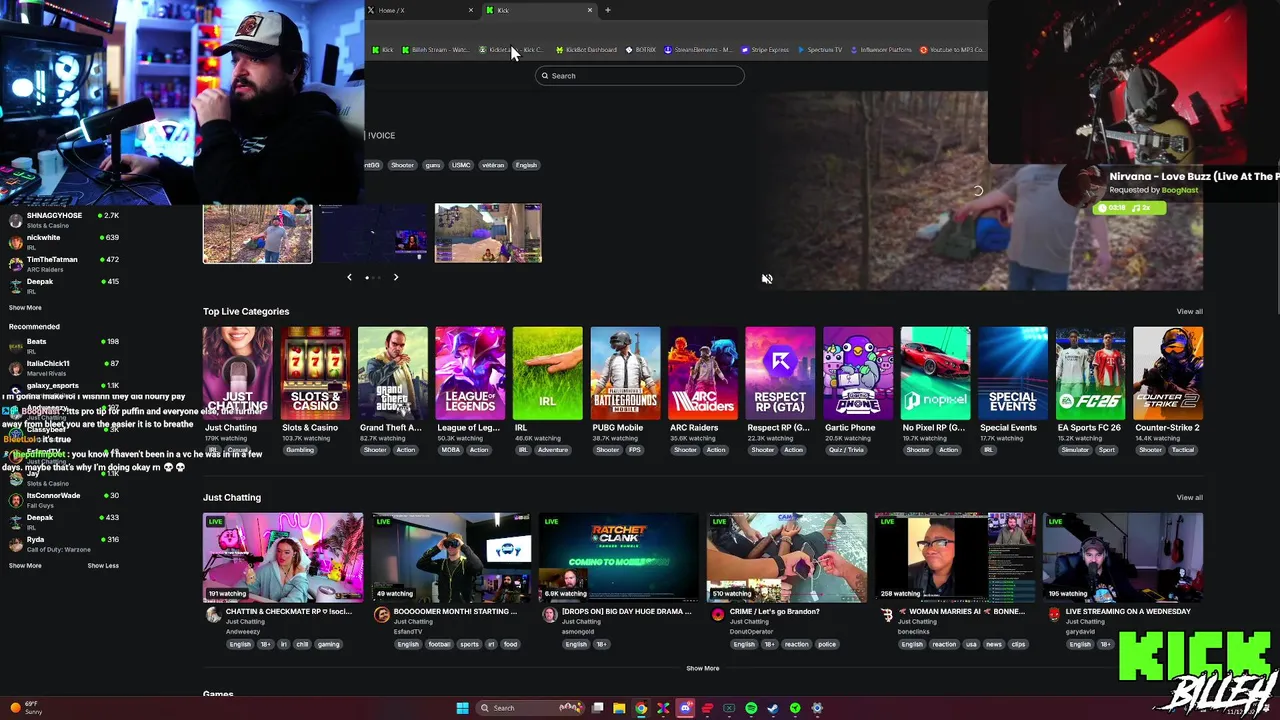Switch to the Kick tab
Viewport: 1280px width, 720px height.
pyautogui.click(x=539, y=10)
